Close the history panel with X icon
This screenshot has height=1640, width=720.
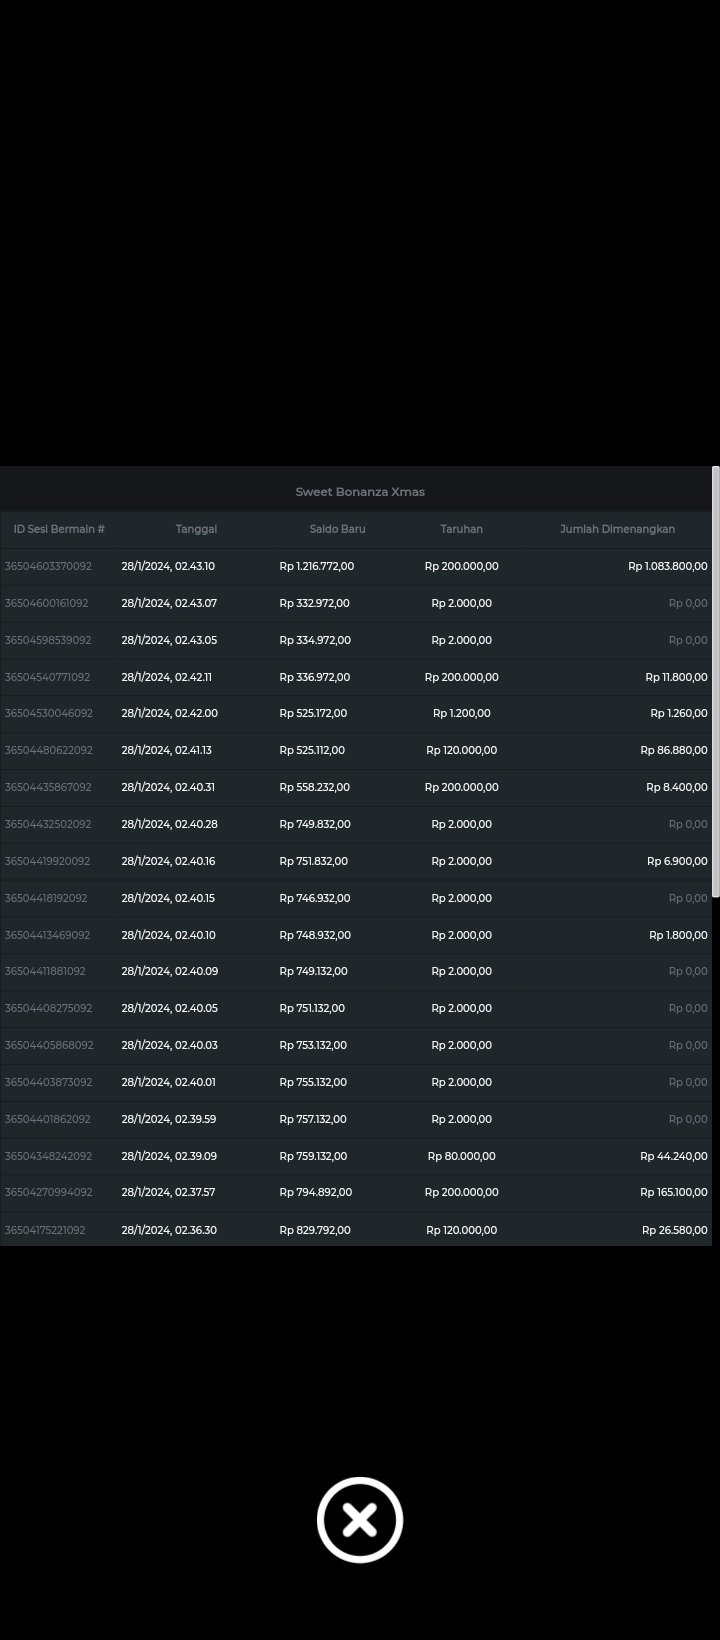click(360, 1519)
